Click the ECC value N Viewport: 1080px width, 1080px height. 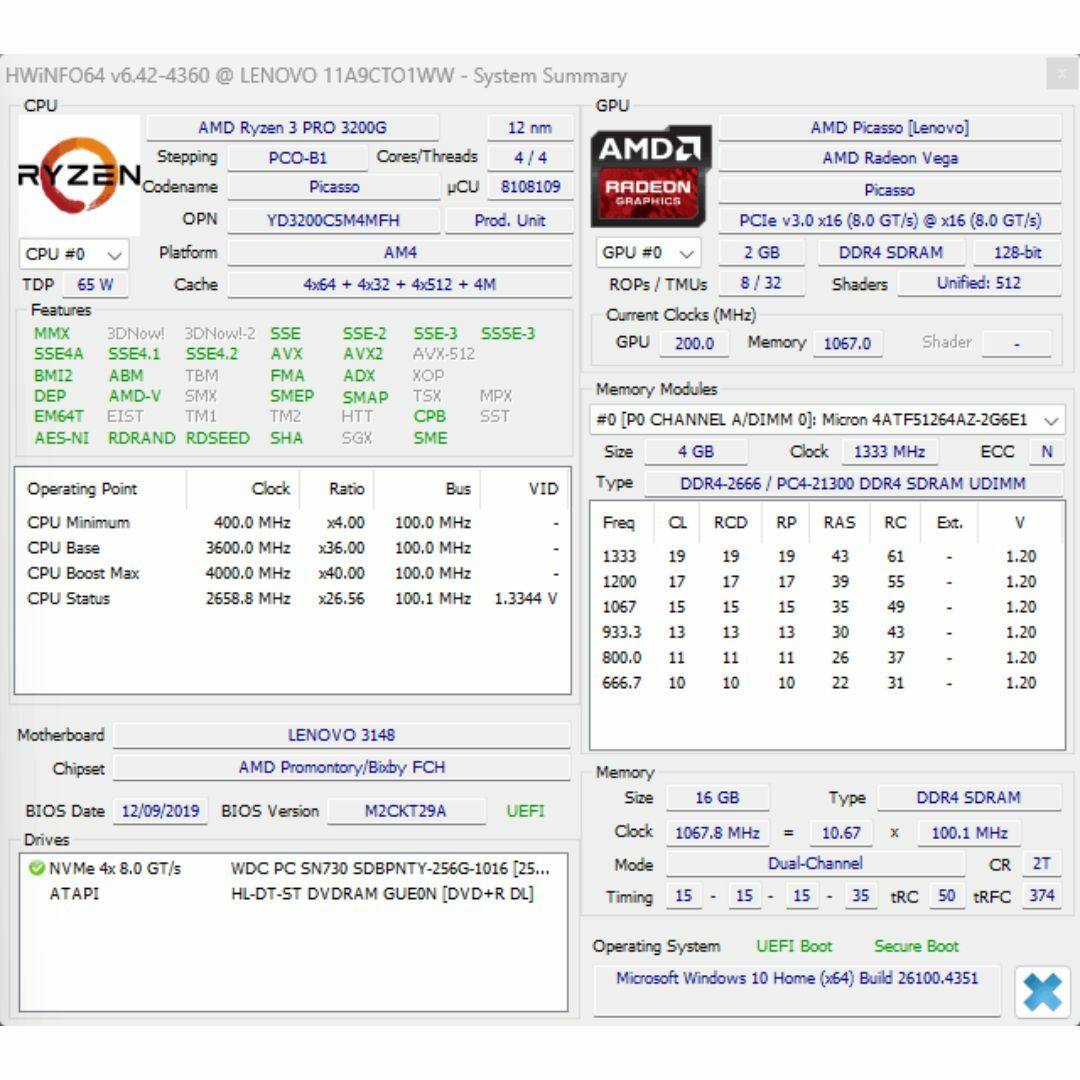pos(1046,452)
